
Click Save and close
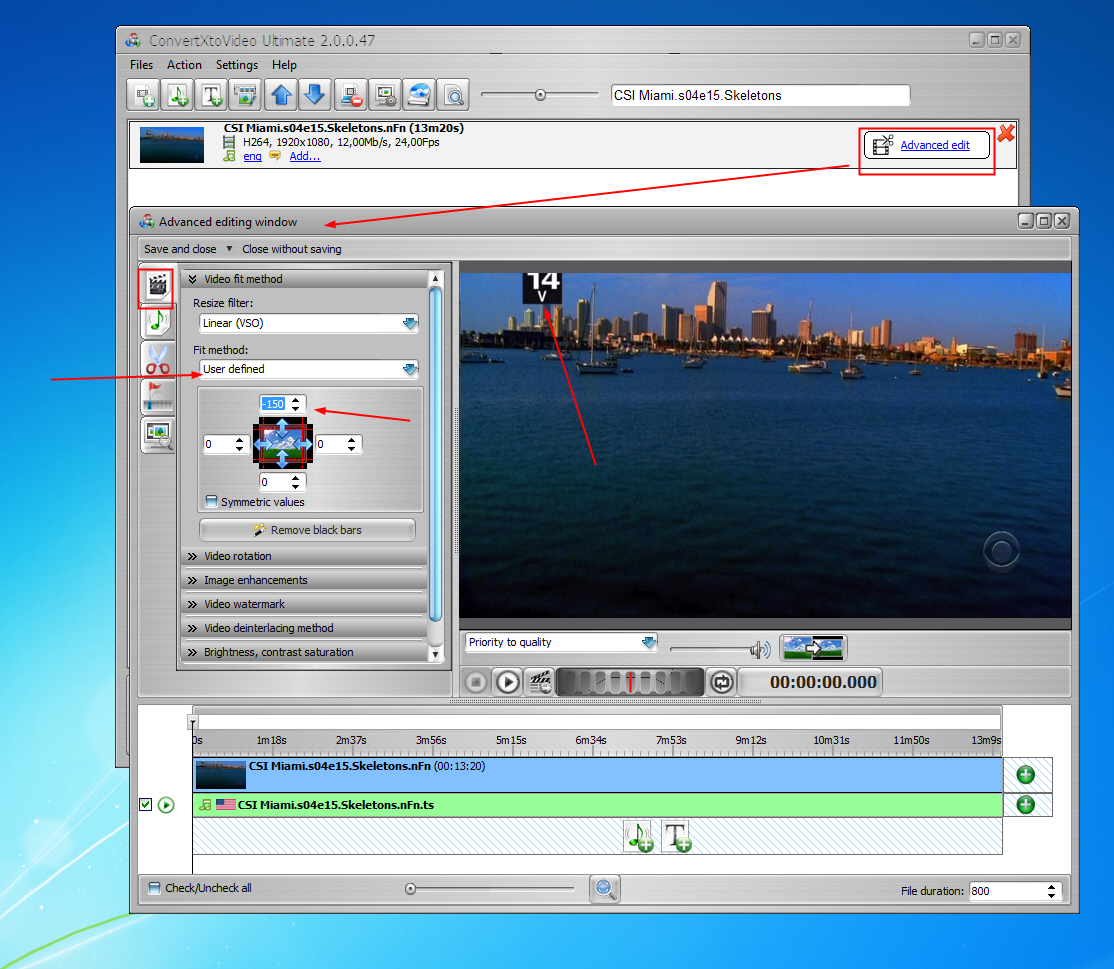tap(180, 249)
